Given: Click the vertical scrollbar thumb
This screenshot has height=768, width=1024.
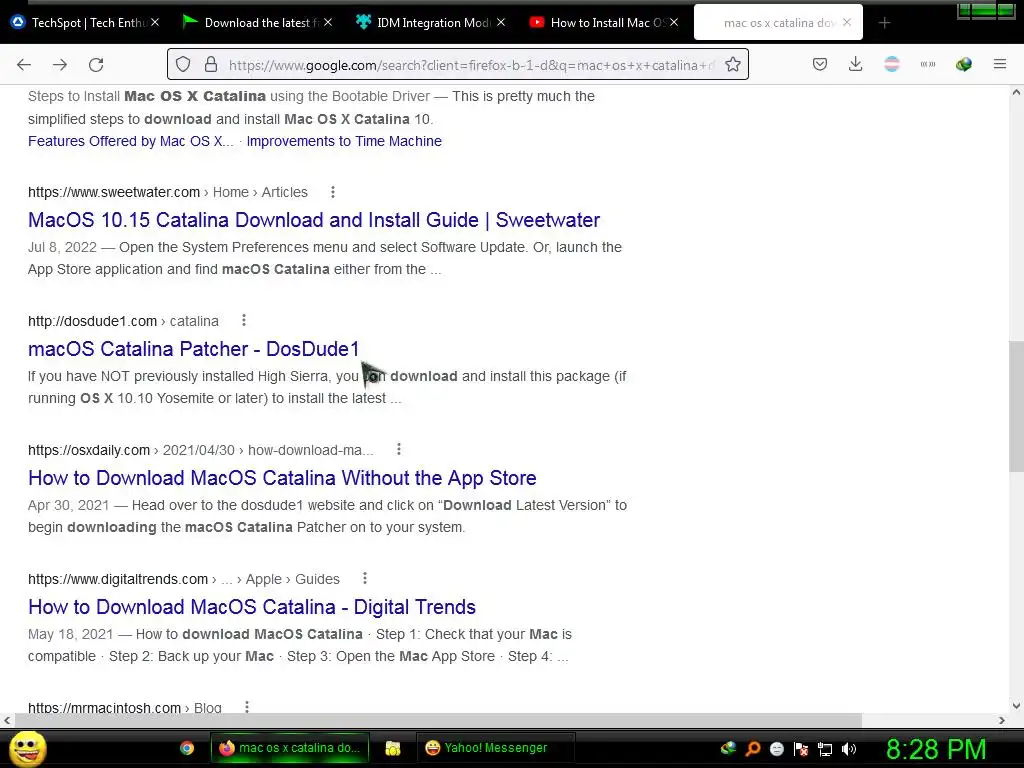Looking at the screenshot, I should [x=1016, y=406].
